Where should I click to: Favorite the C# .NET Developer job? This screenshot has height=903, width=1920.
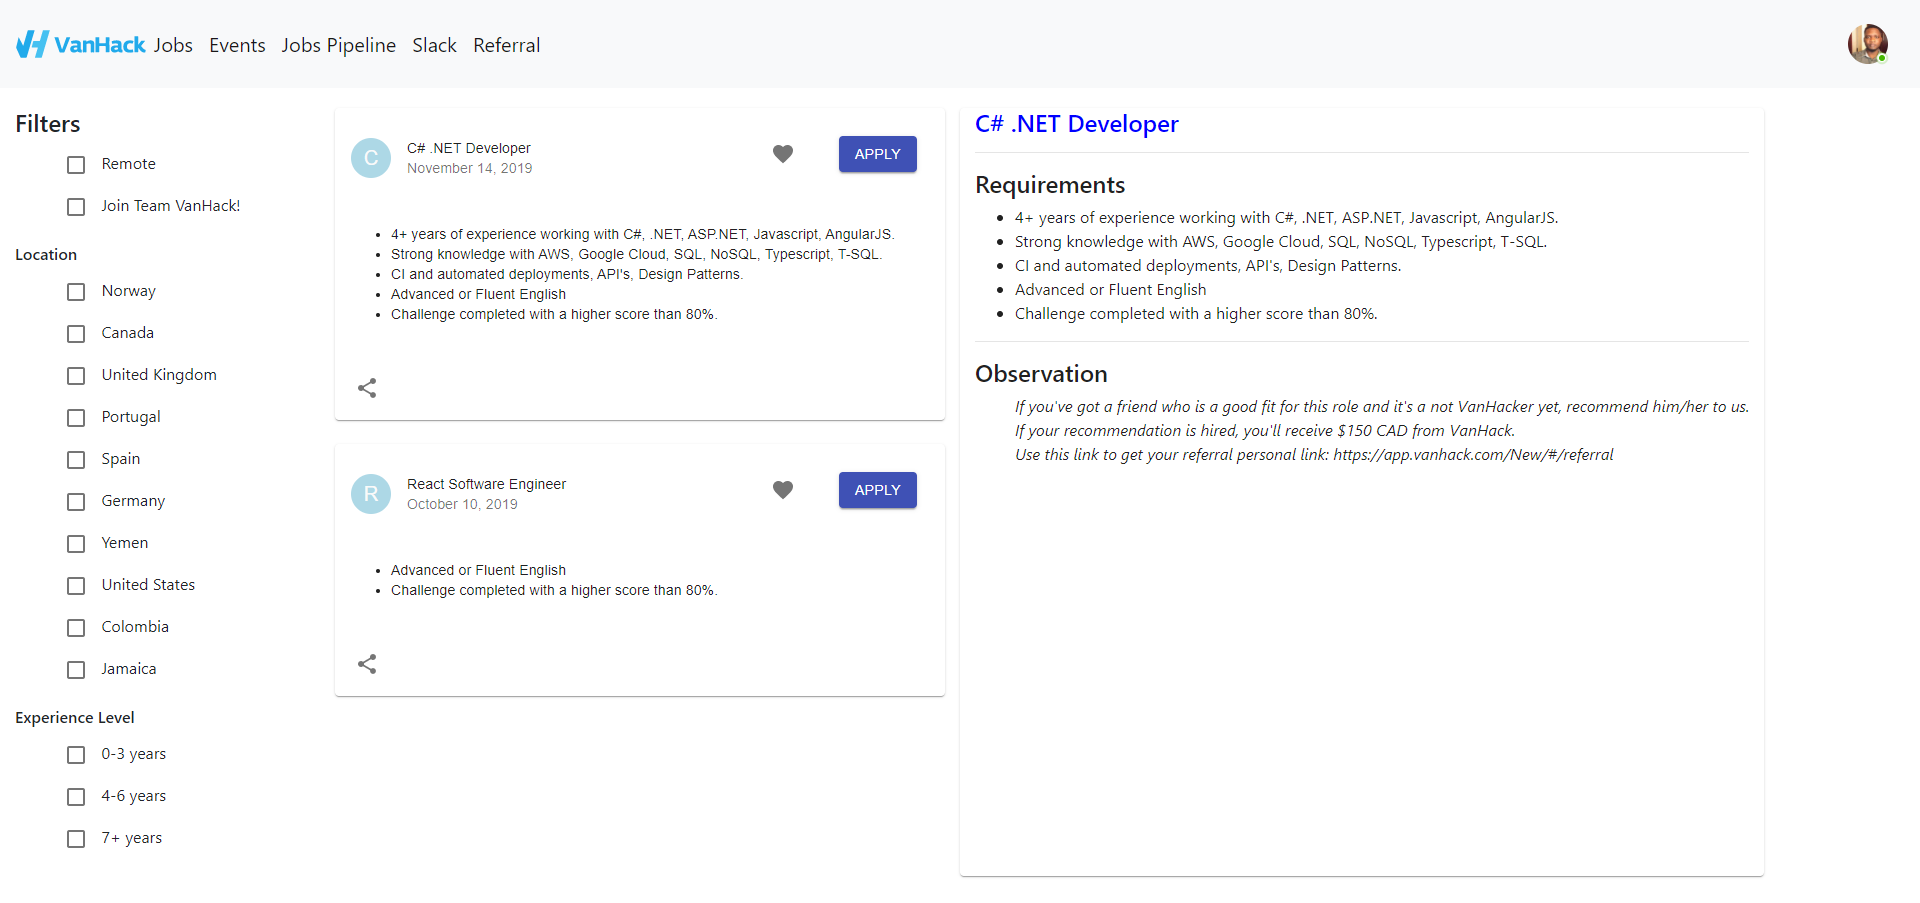click(x=783, y=154)
